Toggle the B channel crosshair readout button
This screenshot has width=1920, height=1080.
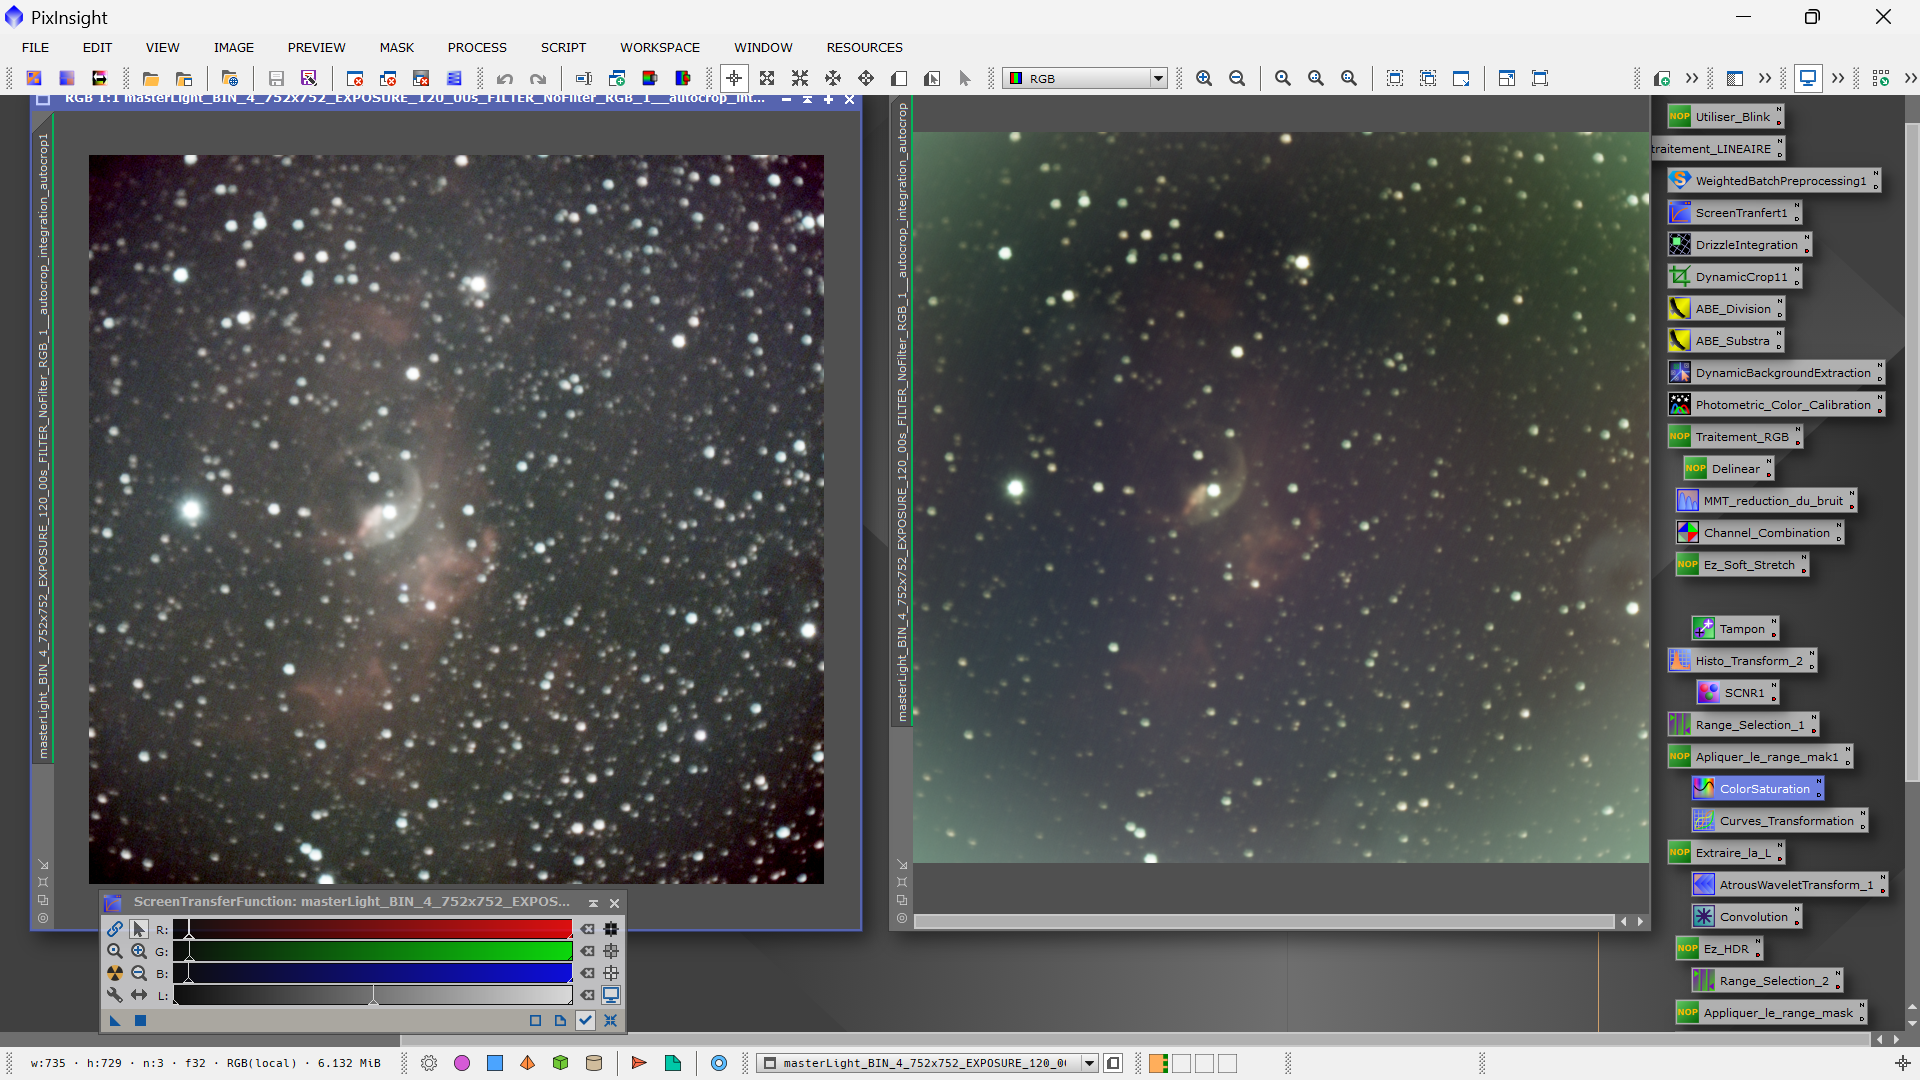[x=611, y=973]
